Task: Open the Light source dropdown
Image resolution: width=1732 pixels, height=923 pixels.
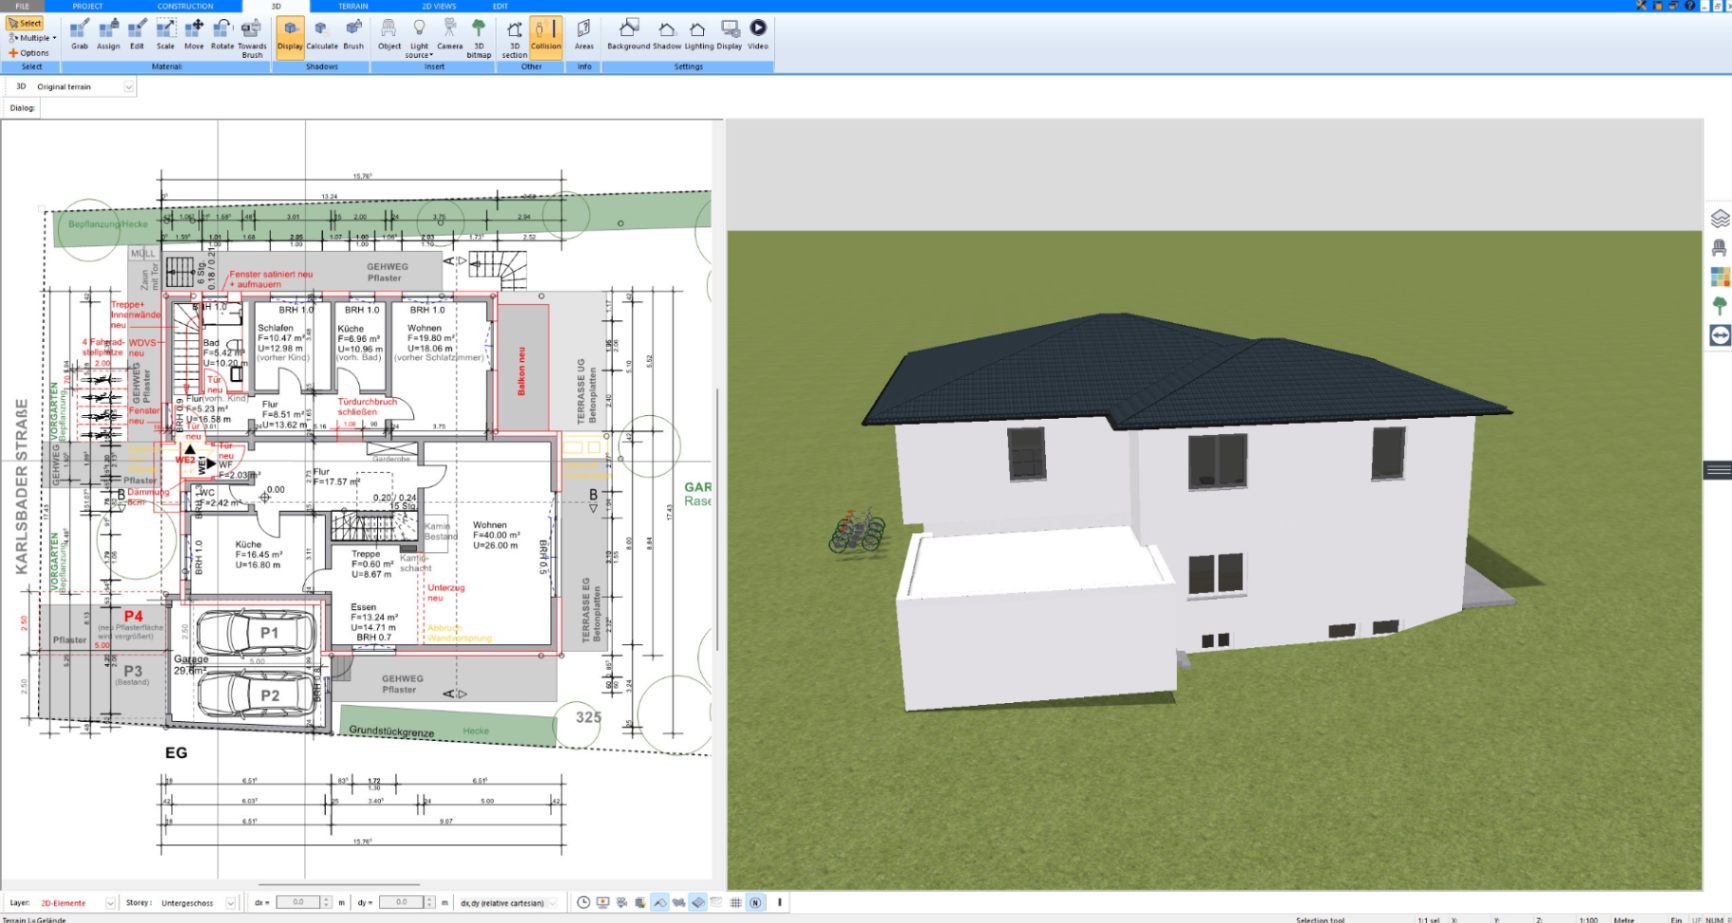Action: 419,38
